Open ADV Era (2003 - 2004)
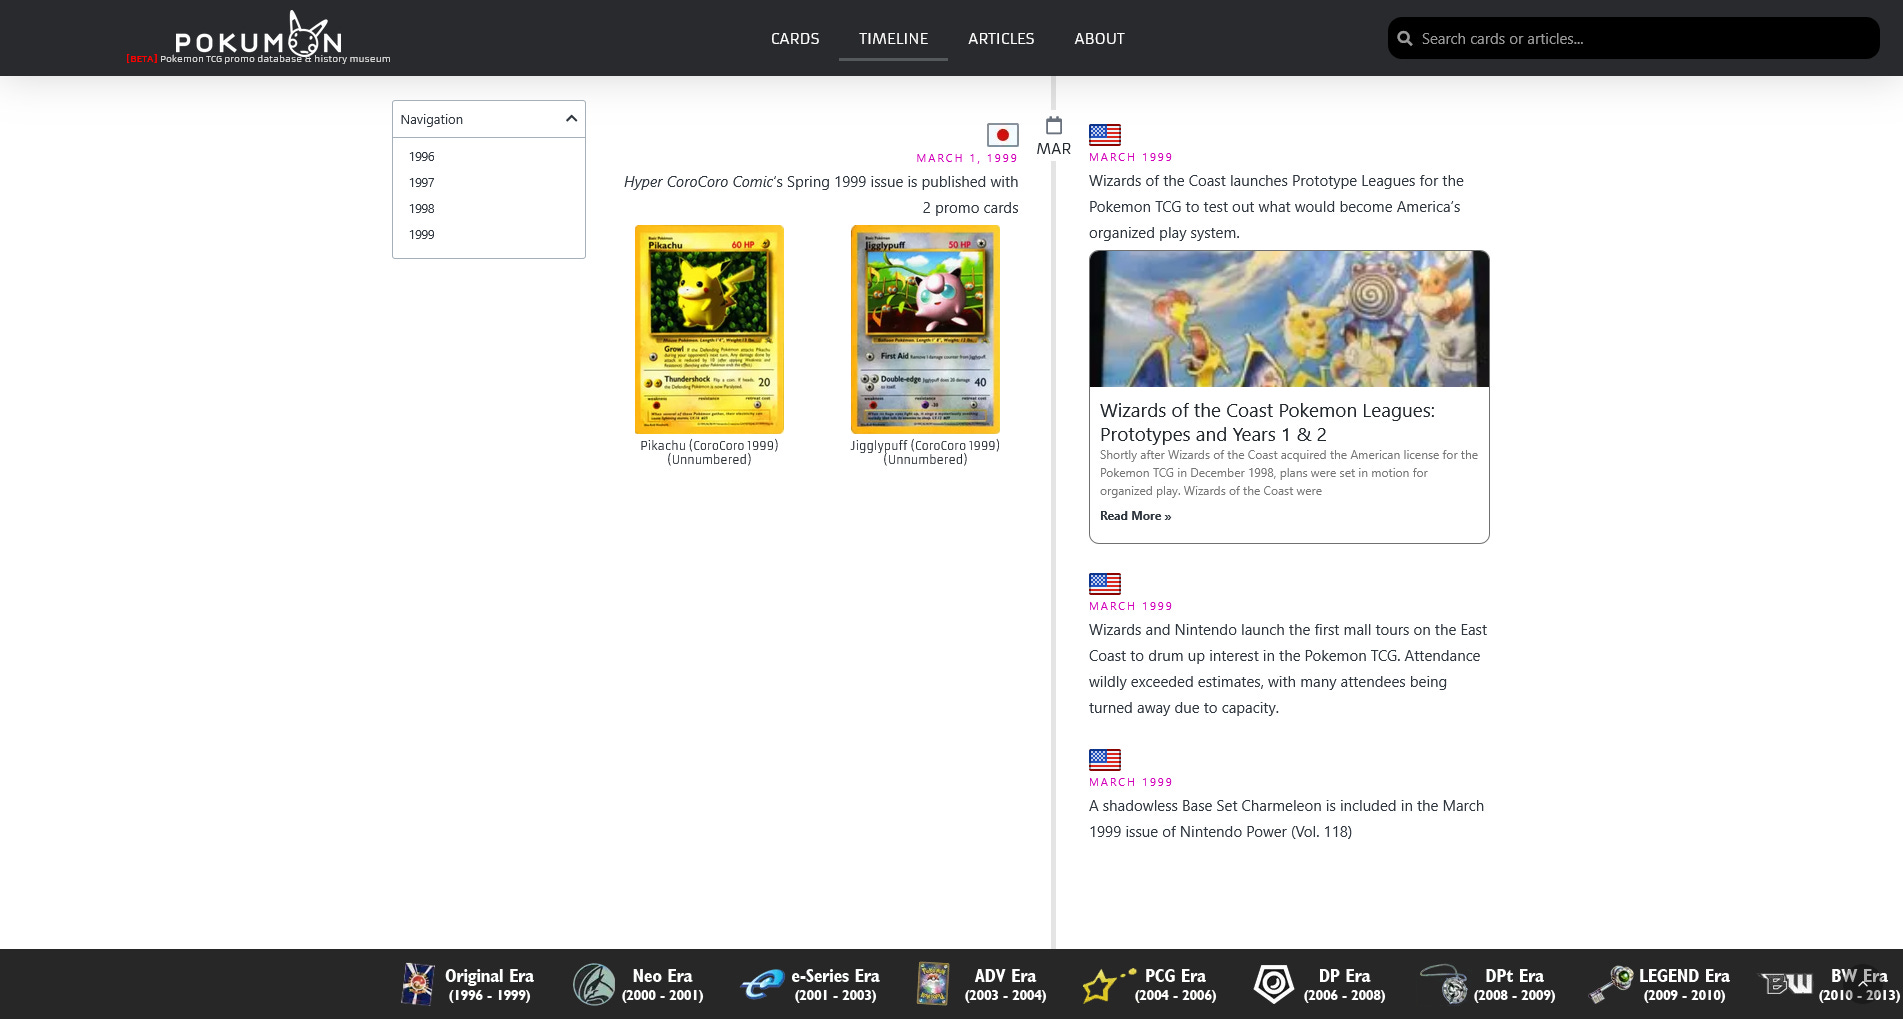 (981, 984)
